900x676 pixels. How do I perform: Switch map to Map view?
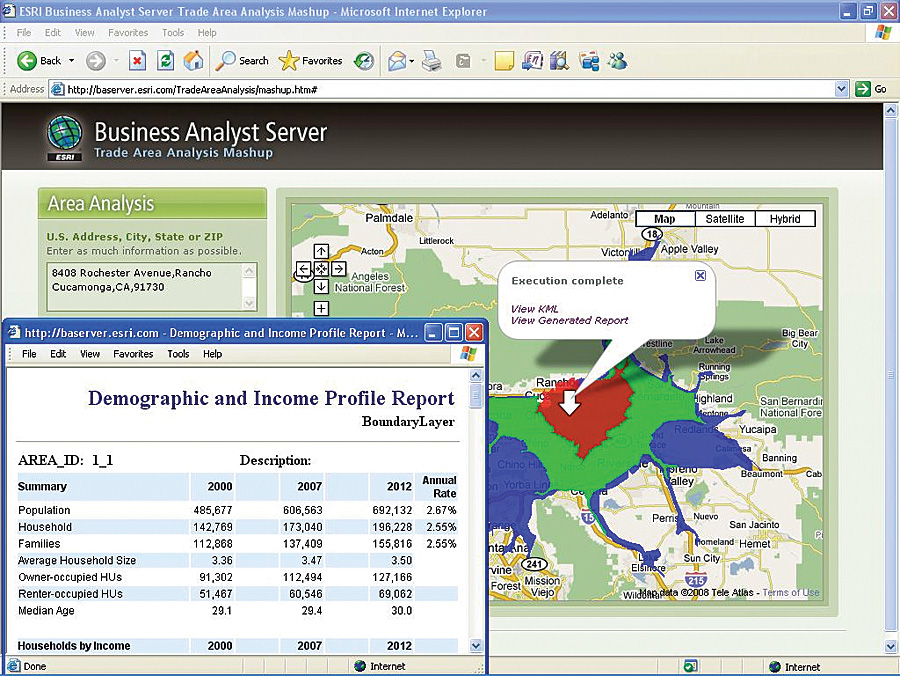(x=665, y=219)
